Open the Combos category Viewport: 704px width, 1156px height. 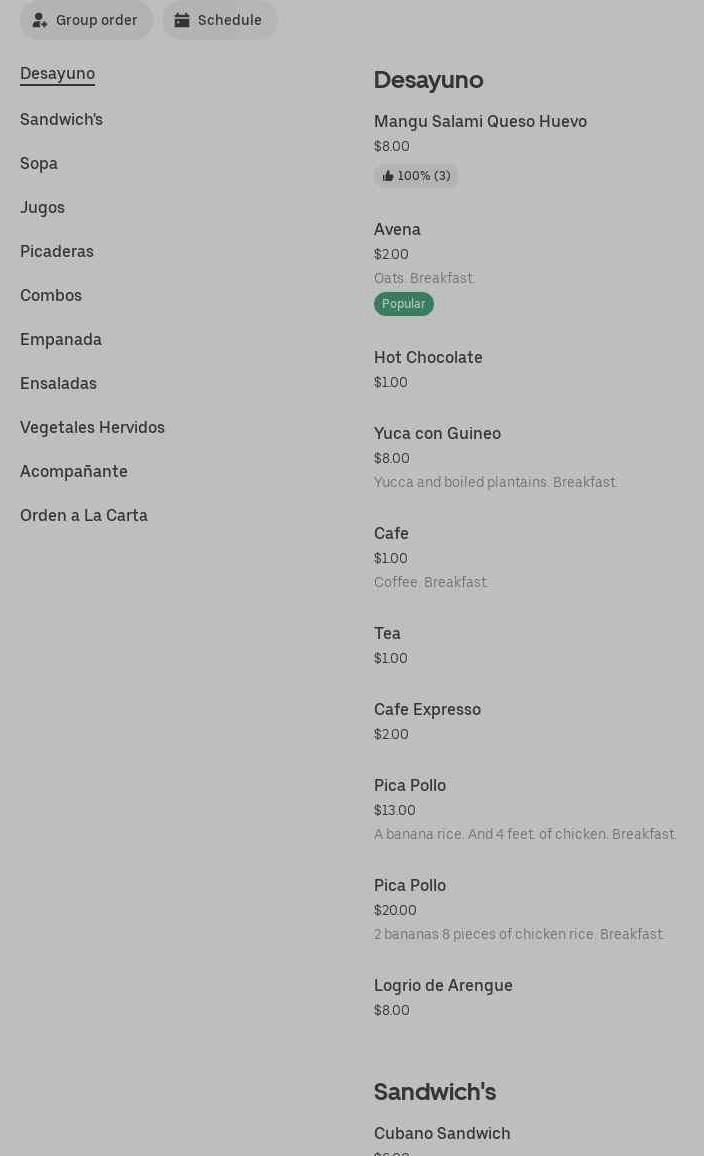(51, 295)
